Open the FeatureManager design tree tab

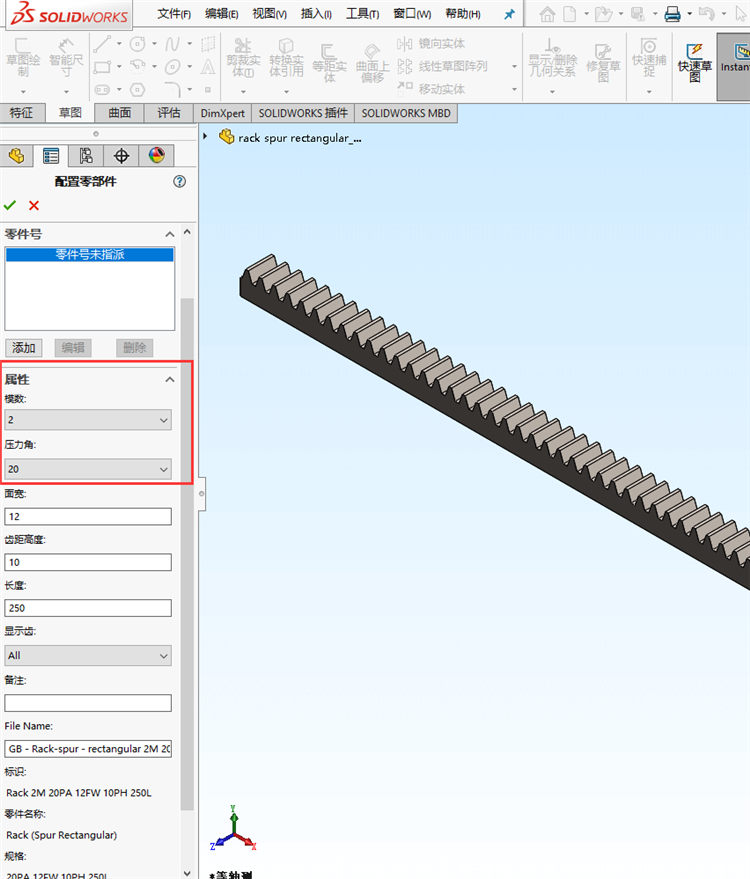click(x=16, y=155)
